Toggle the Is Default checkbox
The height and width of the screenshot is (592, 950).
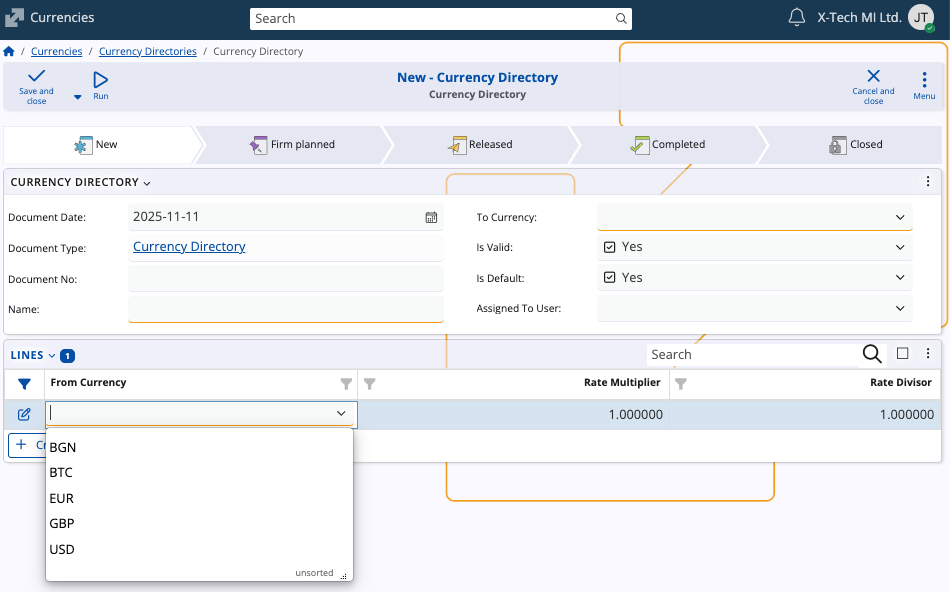click(609, 278)
